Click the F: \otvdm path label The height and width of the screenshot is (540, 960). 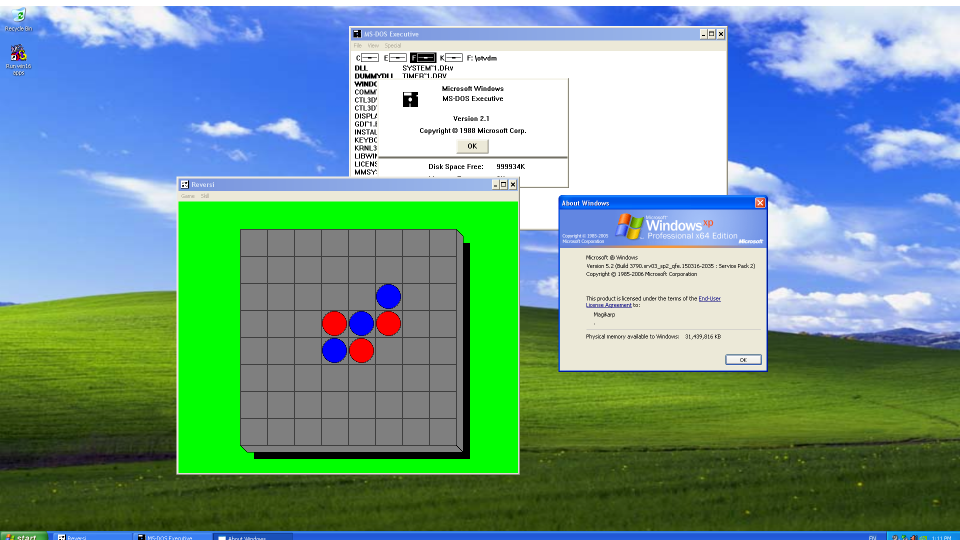482,58
